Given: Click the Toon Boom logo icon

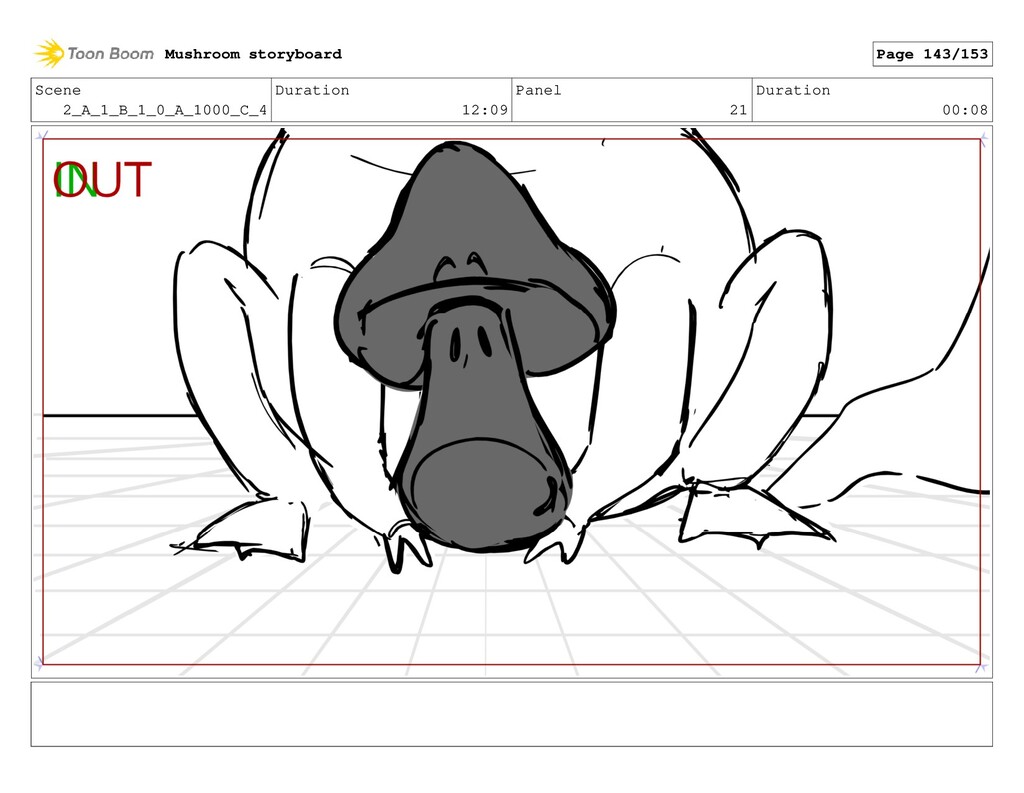Looking at the screenshot, I should [49, 54].
